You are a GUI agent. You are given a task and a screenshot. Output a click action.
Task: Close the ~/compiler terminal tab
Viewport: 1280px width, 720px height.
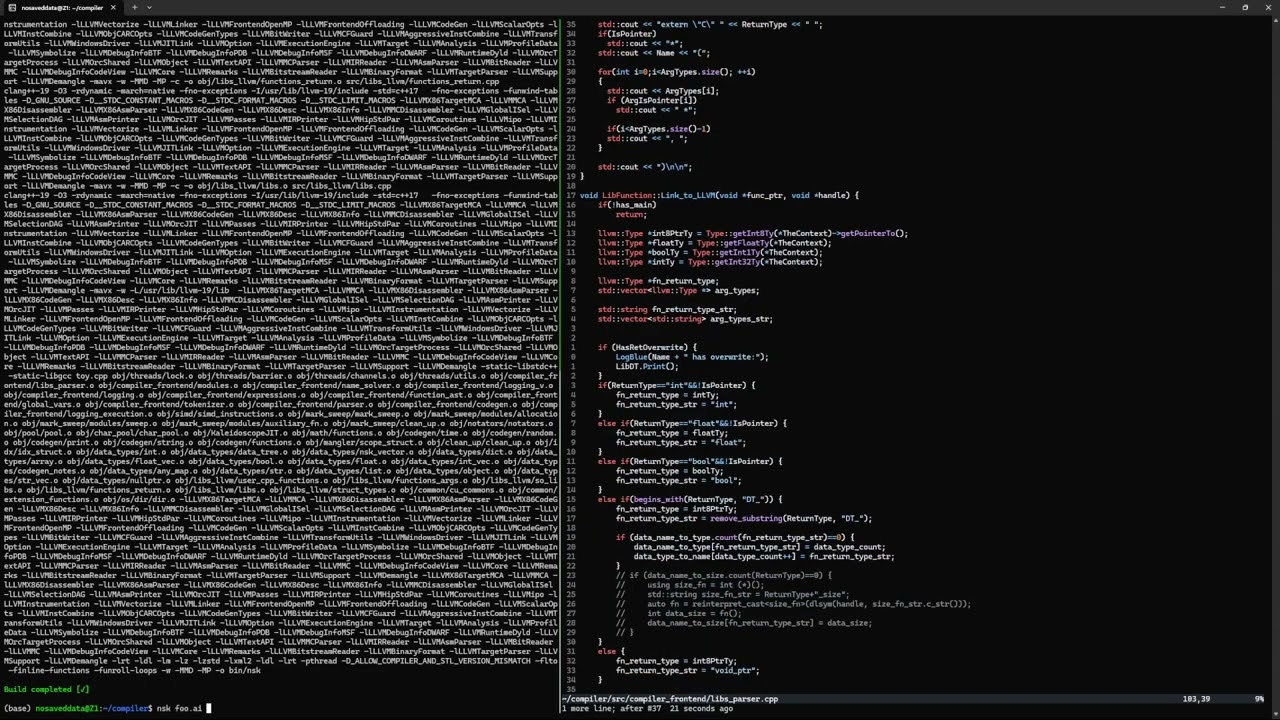(x=113, y=7)
